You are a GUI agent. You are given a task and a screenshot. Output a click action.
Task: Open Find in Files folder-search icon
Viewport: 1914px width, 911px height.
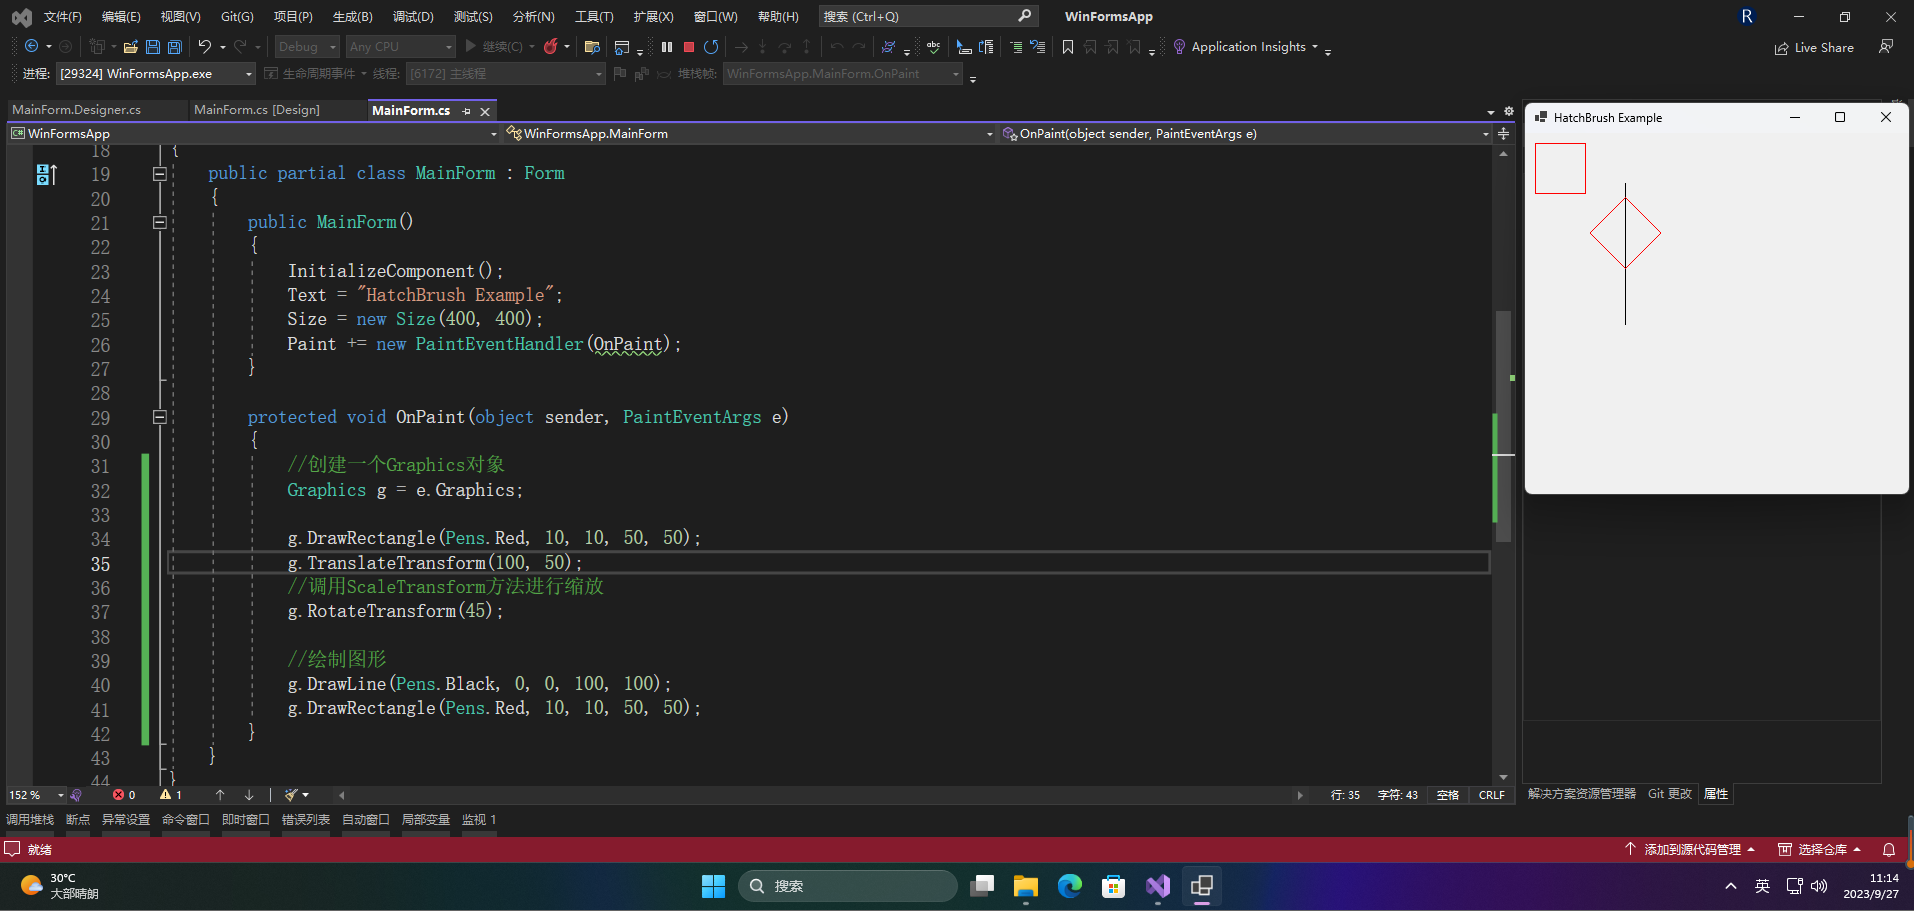point(592,47)
